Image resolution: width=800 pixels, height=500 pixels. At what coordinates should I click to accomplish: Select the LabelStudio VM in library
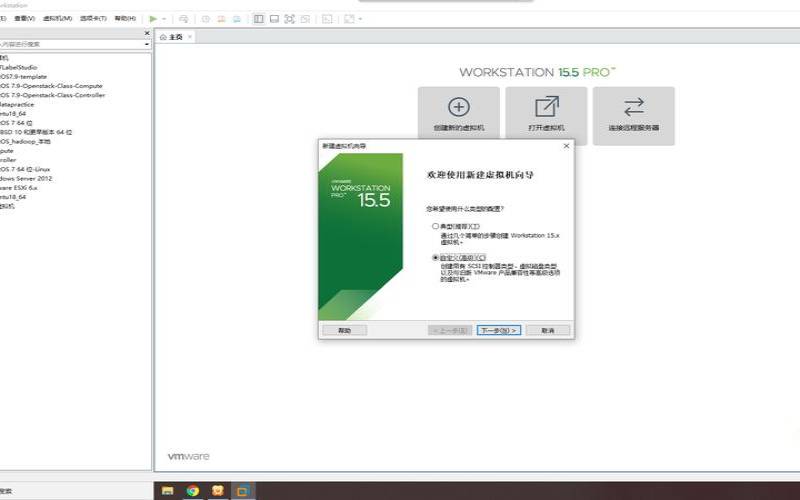(19, 67)
